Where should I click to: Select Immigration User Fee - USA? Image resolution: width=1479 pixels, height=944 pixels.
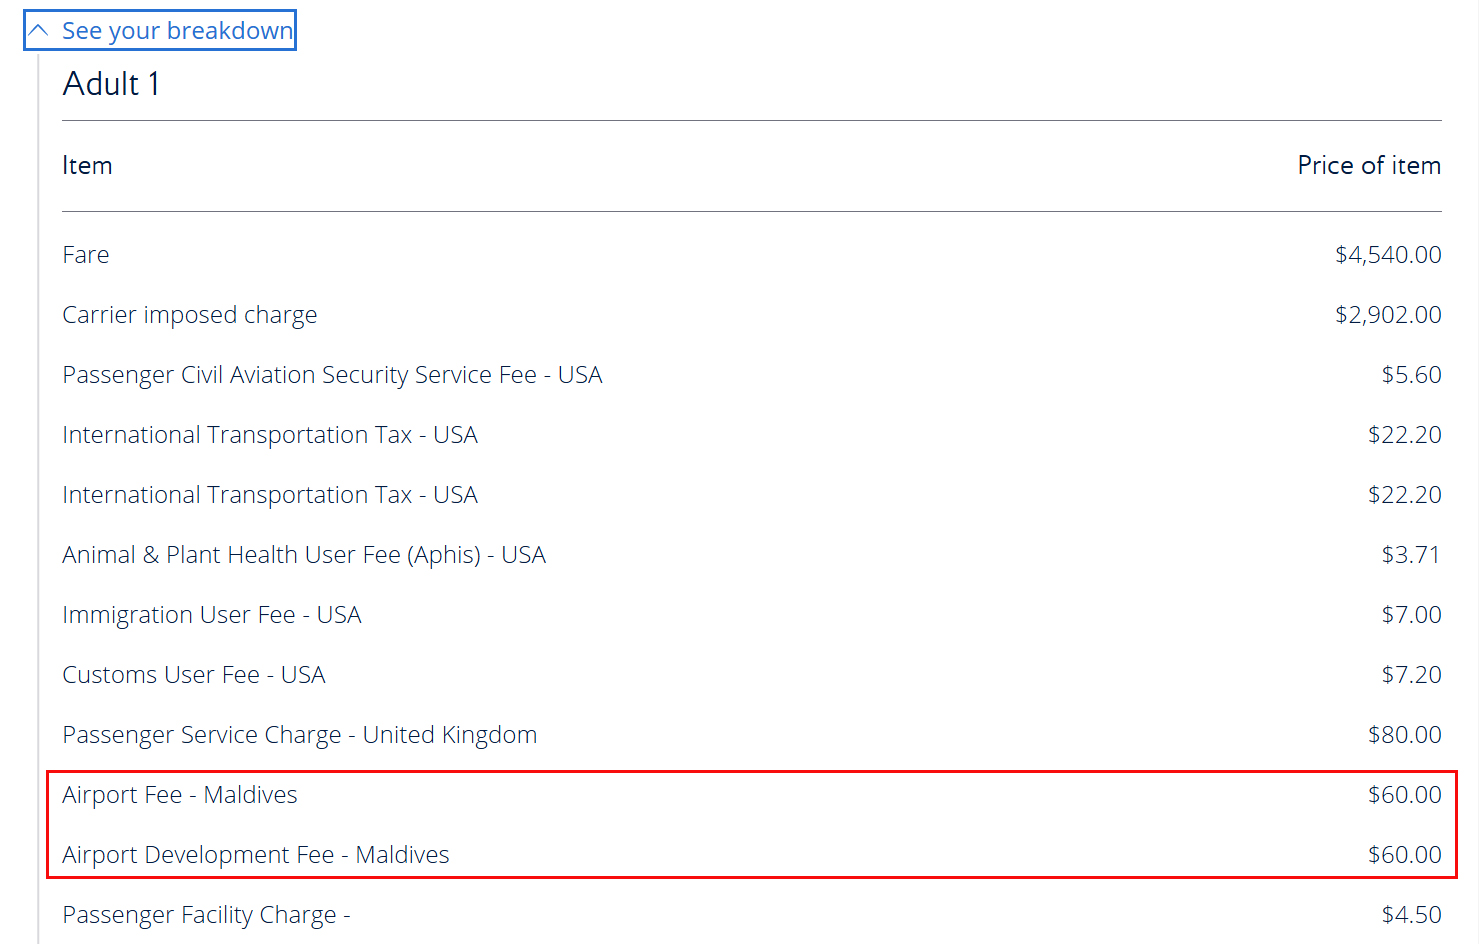(x=212, y=615)
